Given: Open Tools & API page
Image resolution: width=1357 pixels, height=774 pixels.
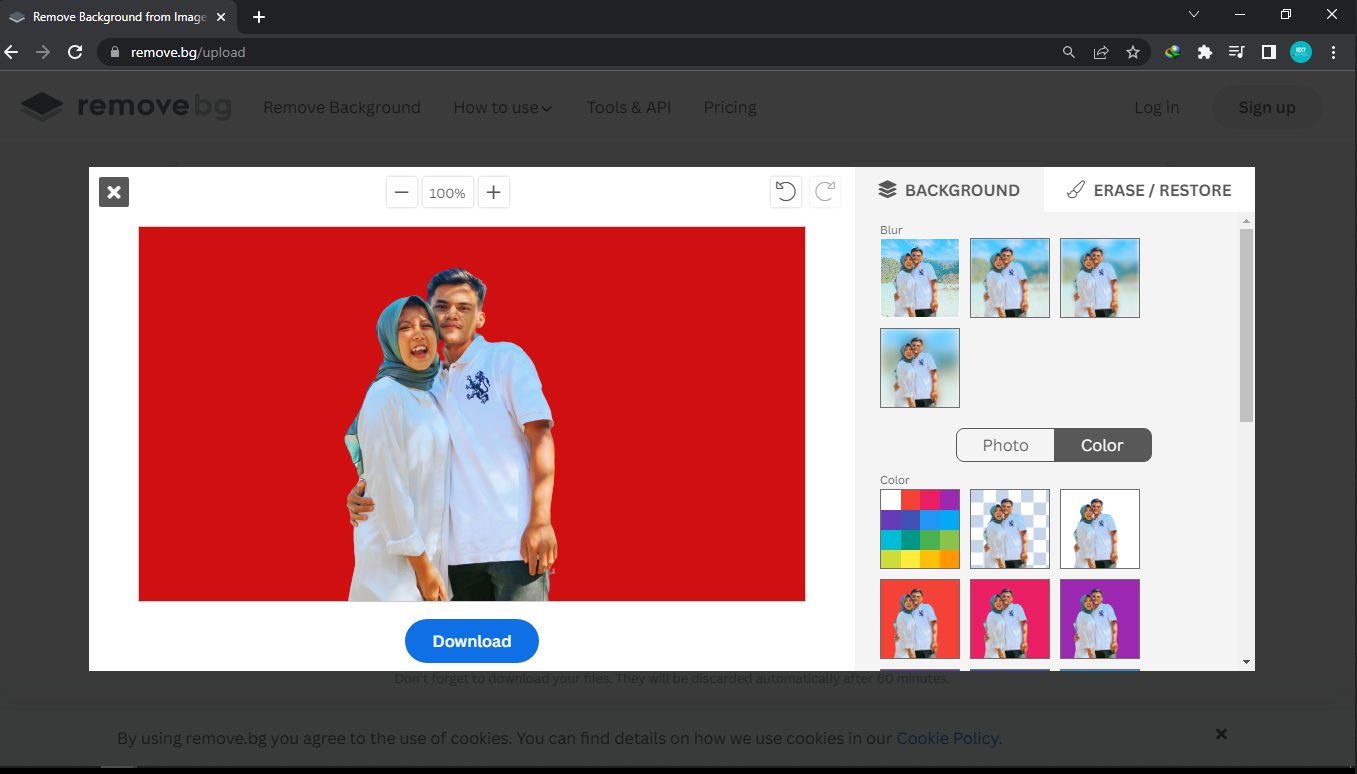Looking at the screenshot, I should 629,107.
